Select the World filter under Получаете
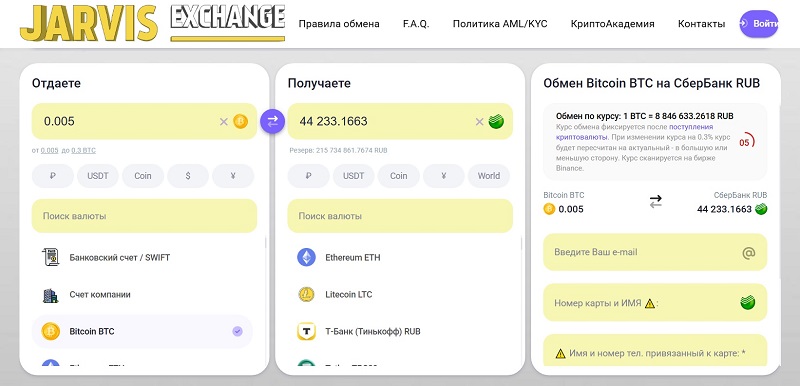800x386 pixels. (489, 176)
